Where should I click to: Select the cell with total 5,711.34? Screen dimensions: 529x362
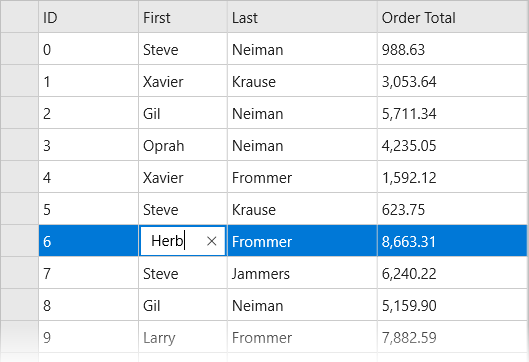tap(452, 113)
